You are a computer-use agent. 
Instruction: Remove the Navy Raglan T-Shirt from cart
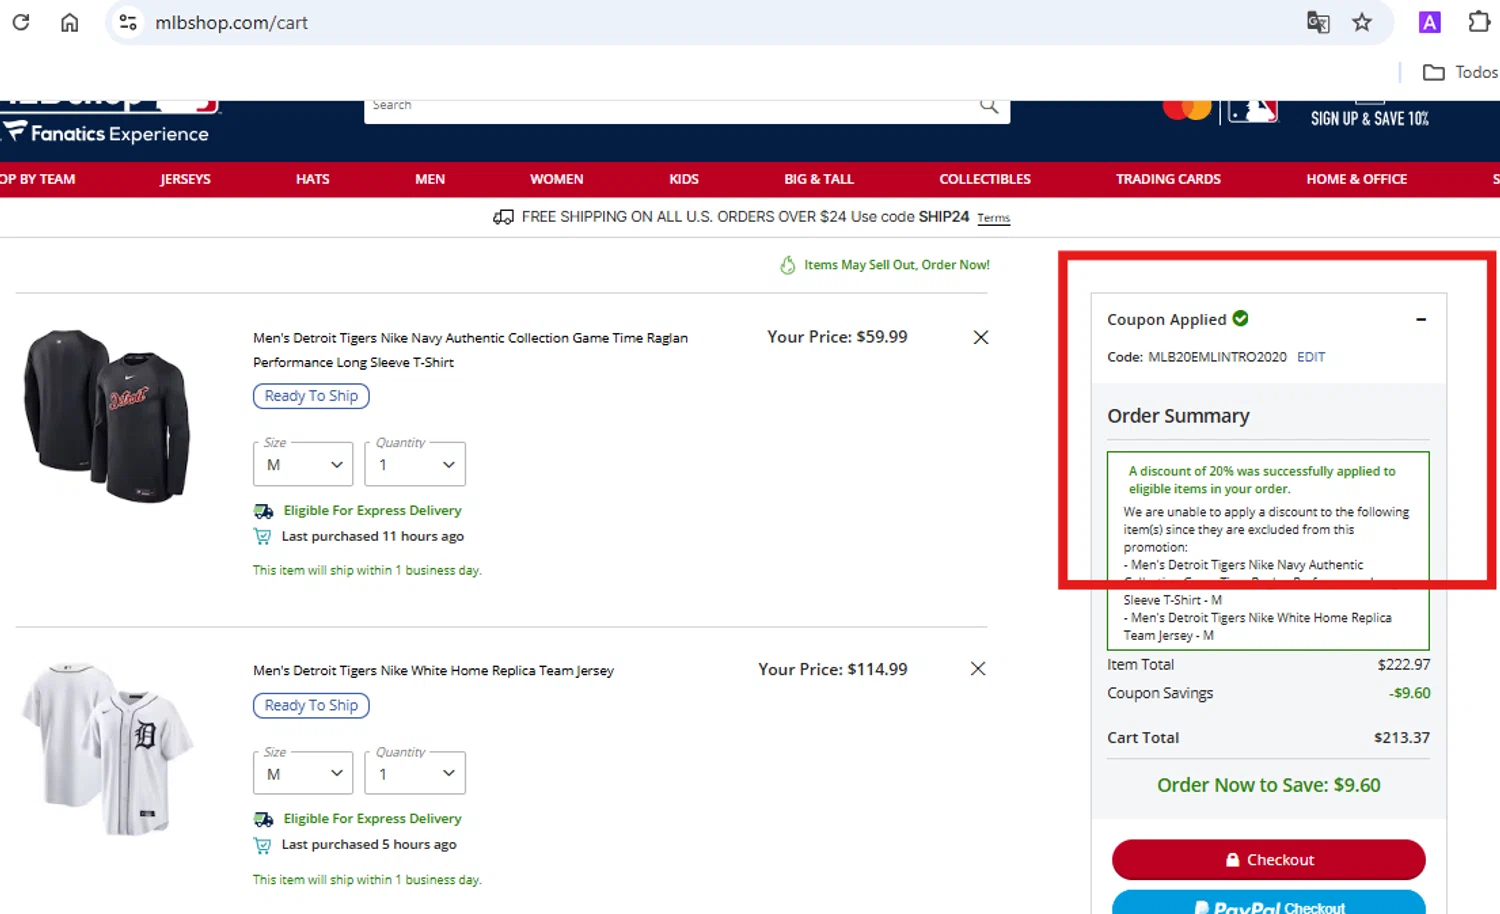[981, 338]
